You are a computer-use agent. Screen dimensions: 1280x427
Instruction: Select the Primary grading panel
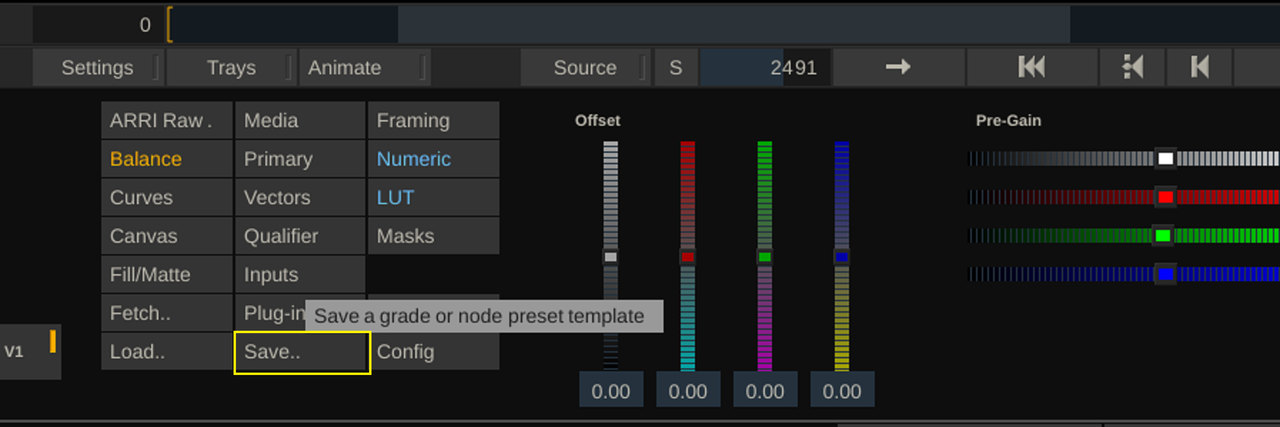[x=301, y=159]
